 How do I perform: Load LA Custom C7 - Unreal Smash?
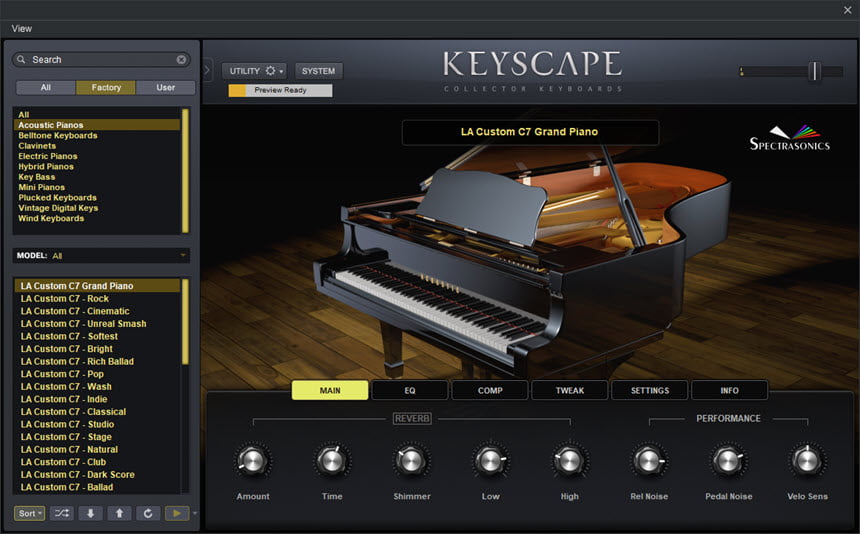click(97, 324)
